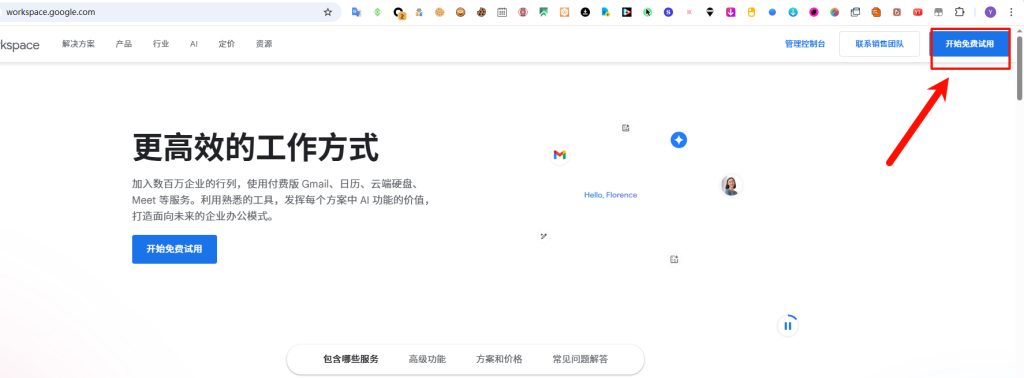Switch to the 高级功能 tab
The width and height of the screenshot is (1024, 378).
pos(427,359)
